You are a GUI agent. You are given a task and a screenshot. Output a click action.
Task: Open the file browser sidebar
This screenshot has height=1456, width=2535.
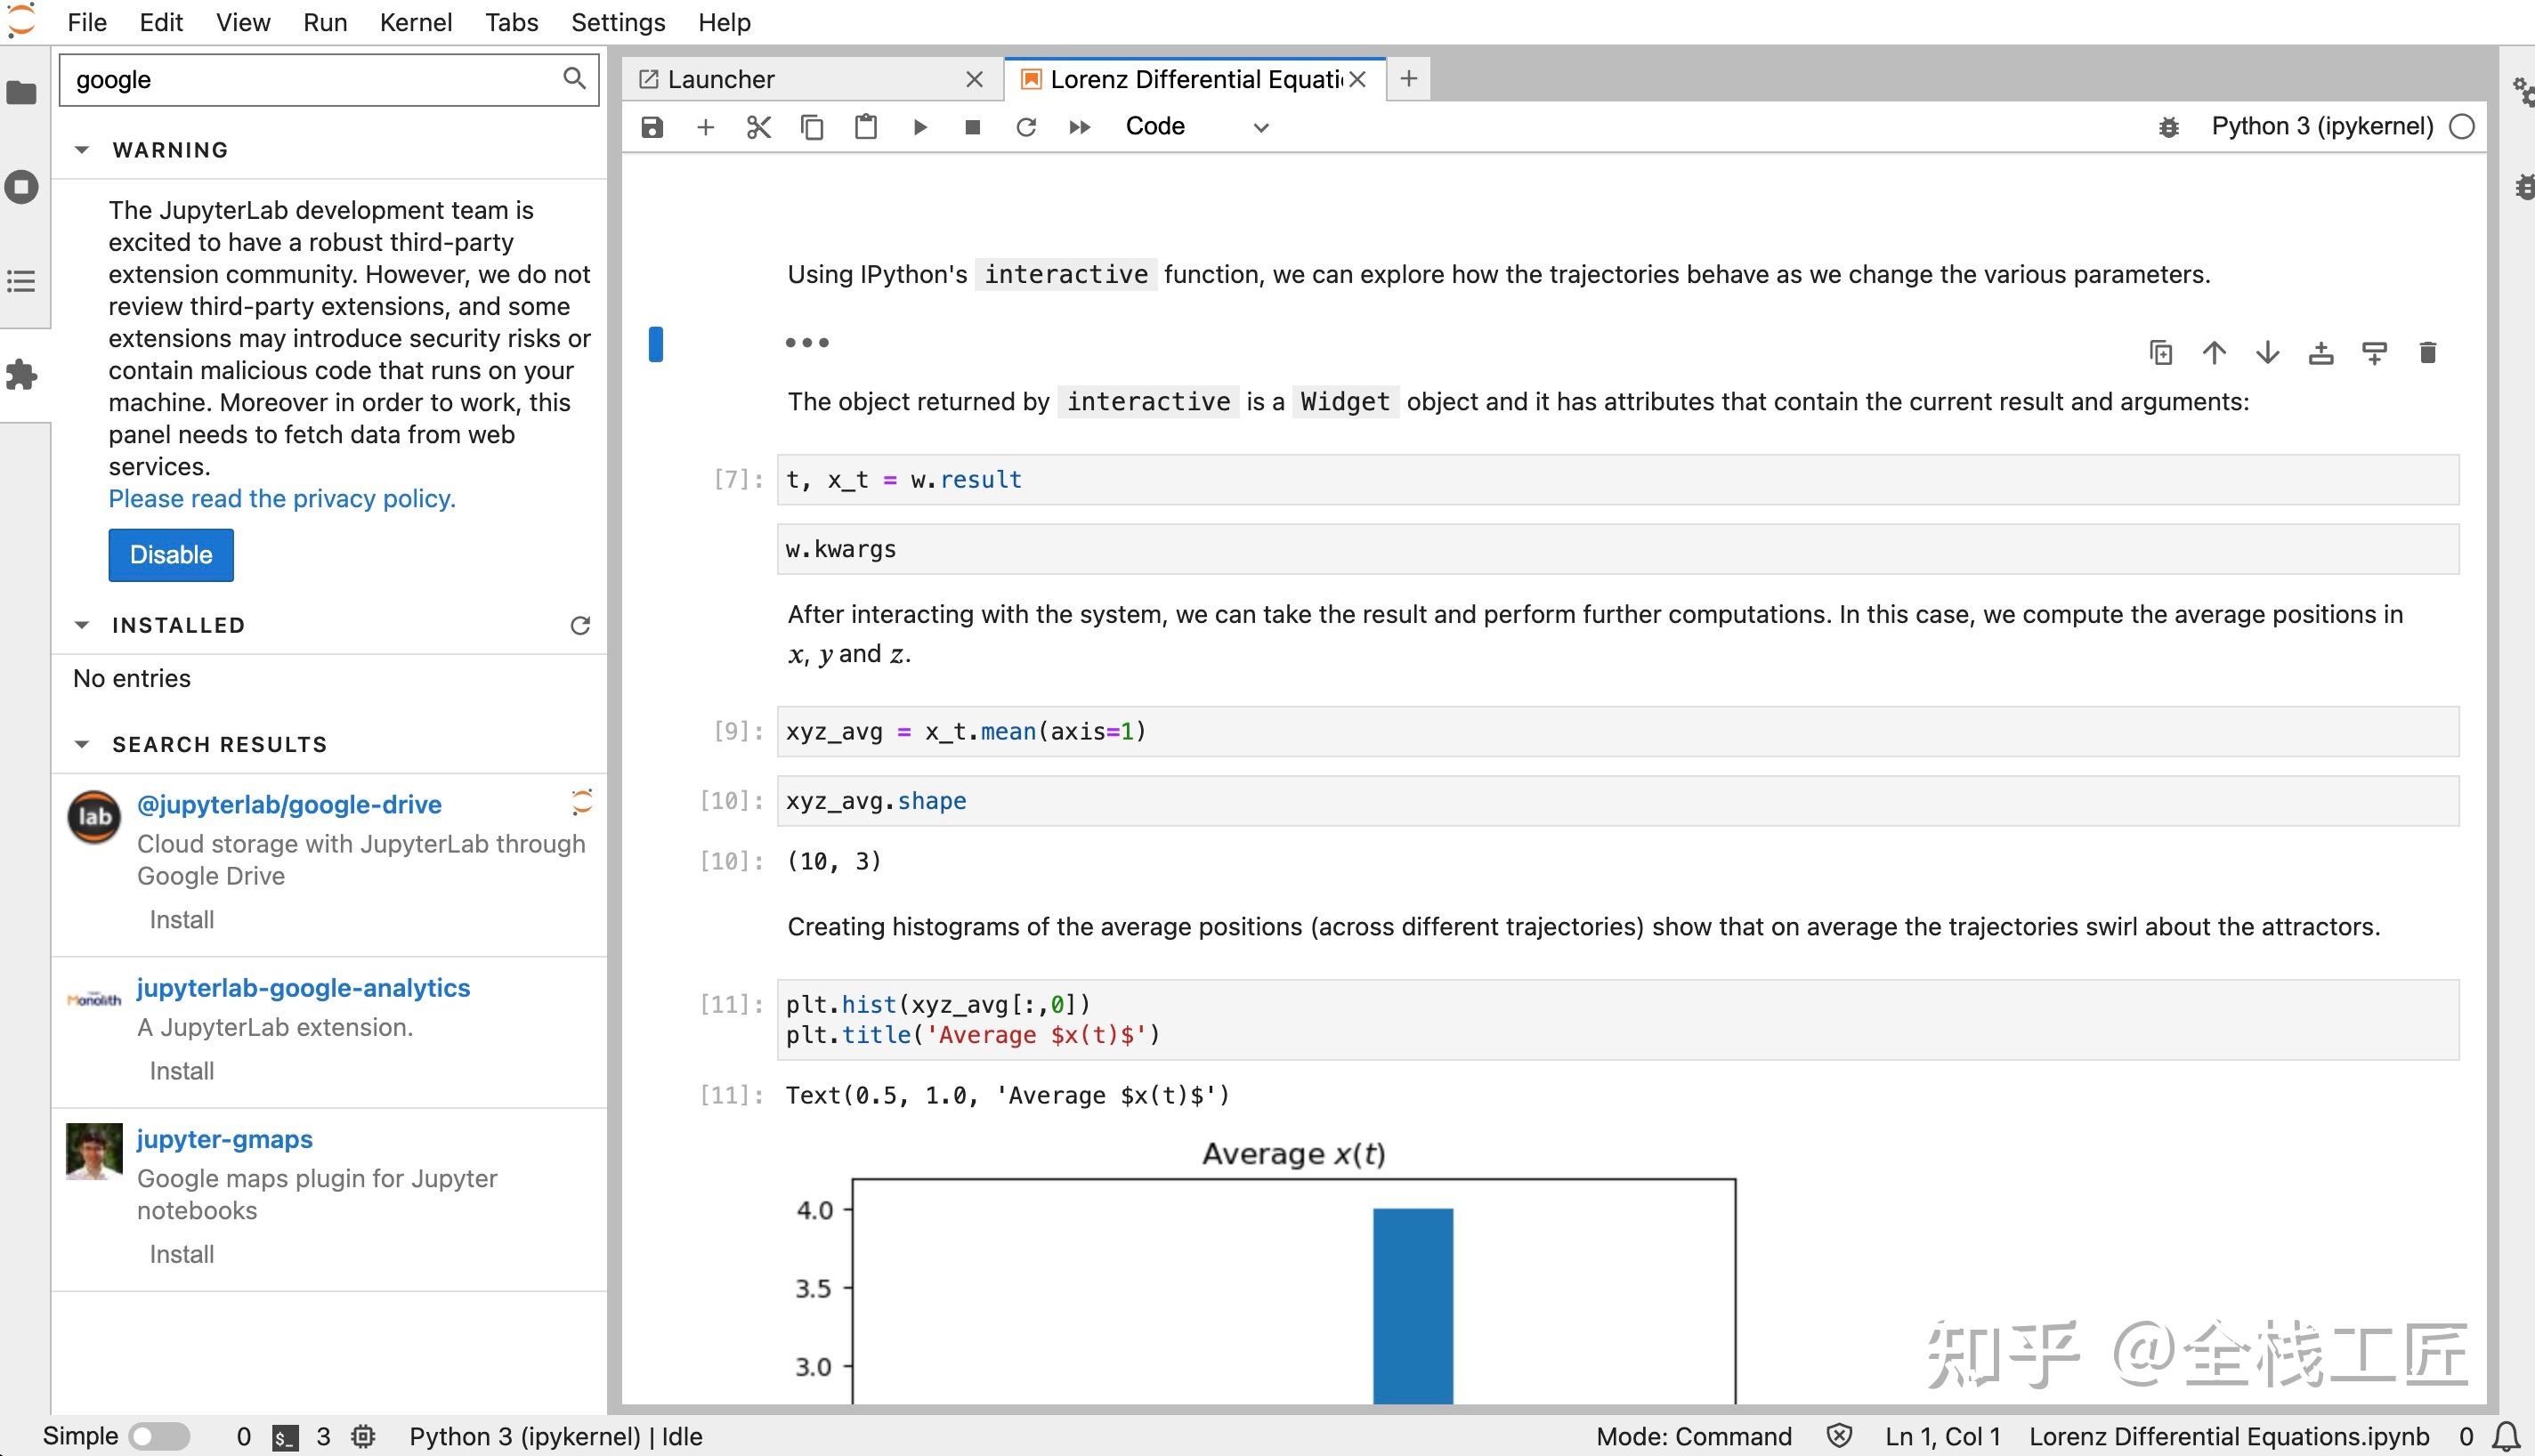[21, 93]
